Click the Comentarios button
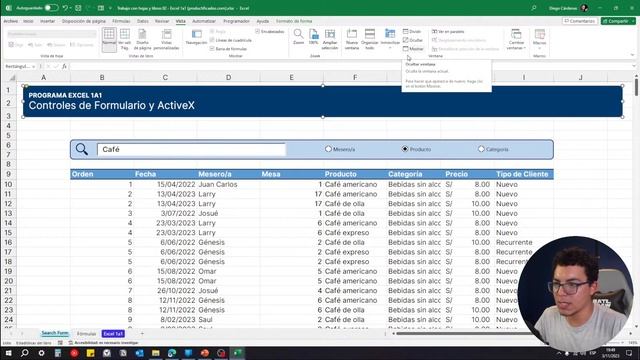This screenshot has height=360, width=640. pos(580,21)
